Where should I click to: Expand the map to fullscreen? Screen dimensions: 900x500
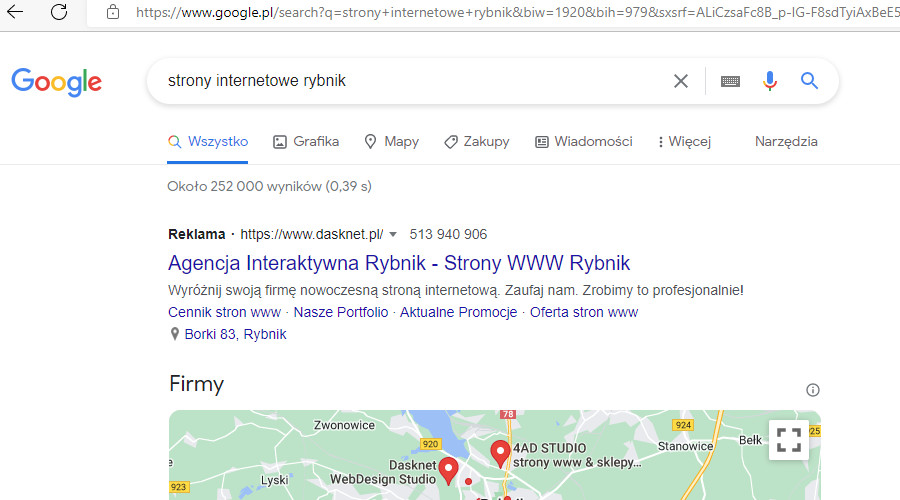pyautogui.click(x=789, y=440)
